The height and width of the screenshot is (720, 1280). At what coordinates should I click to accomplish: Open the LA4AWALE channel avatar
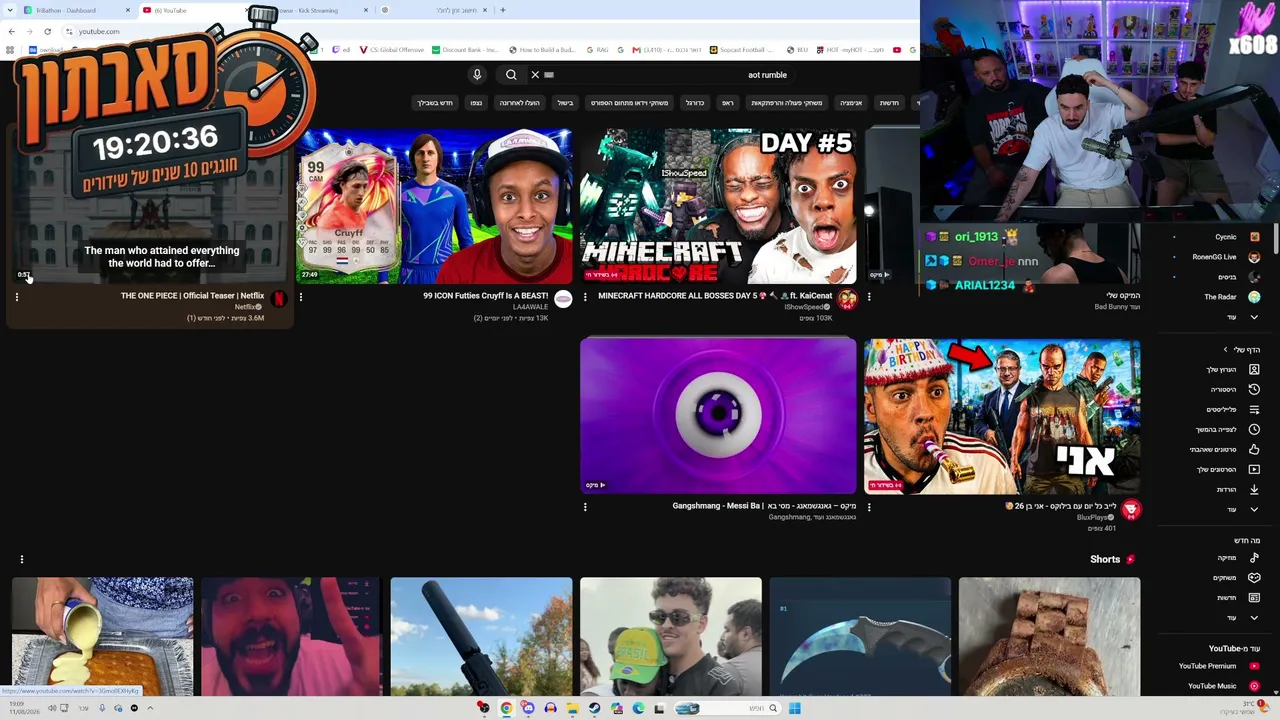click(563, 299)
